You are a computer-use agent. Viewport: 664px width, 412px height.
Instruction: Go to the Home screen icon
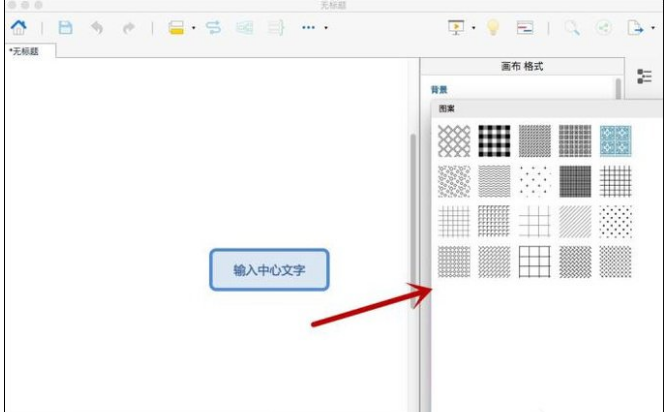[19, 28]
